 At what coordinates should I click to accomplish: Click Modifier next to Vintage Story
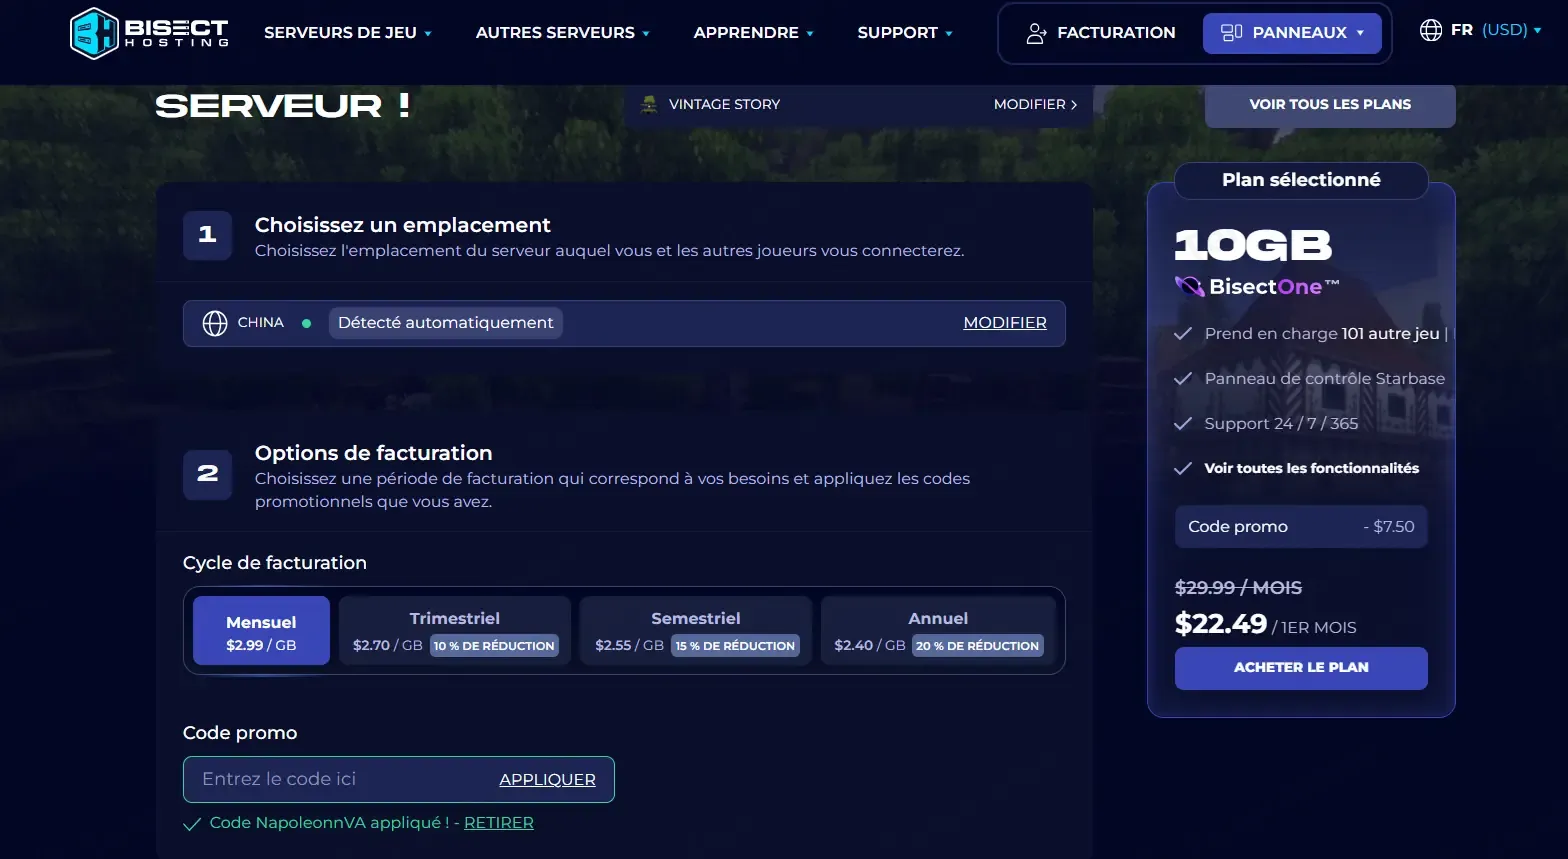coord(1035,104)
